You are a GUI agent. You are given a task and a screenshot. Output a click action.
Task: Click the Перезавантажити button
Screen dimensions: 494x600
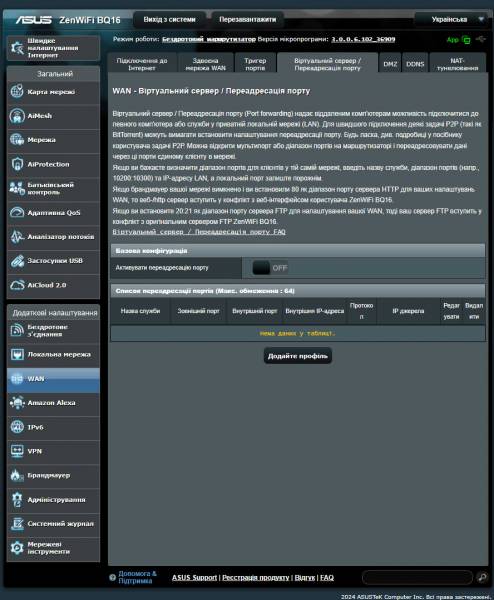tap(248, 20)
